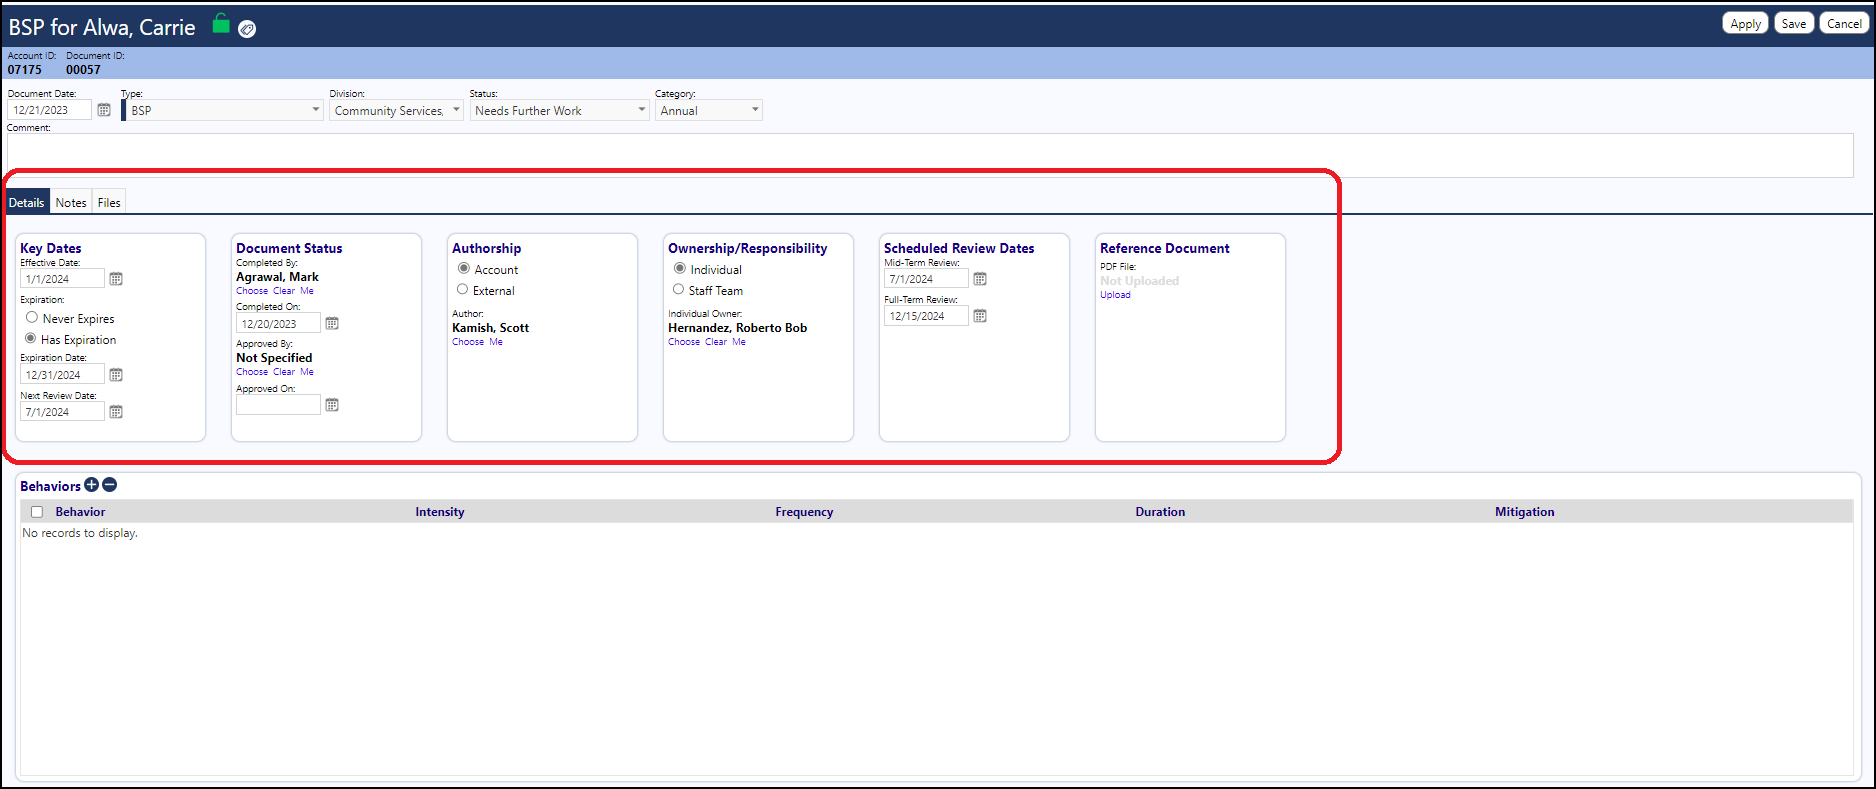
Task: Click the Full-Term Review field 12/15/2024
Action: [x=926, y=316]
